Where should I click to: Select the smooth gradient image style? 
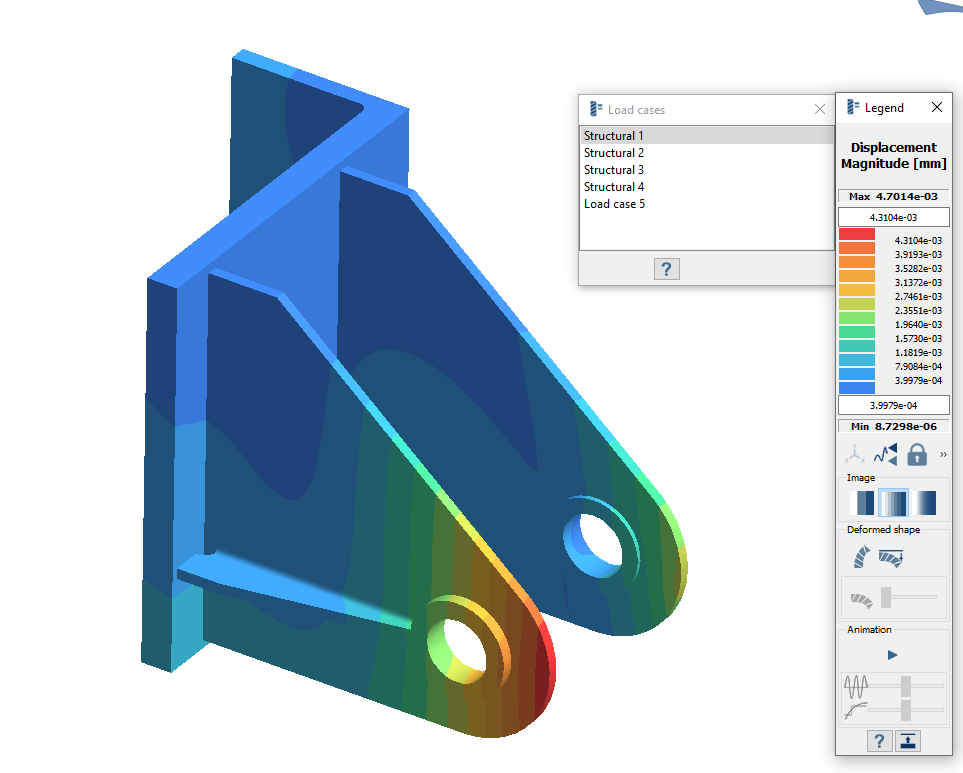click(x=923, y=503)
